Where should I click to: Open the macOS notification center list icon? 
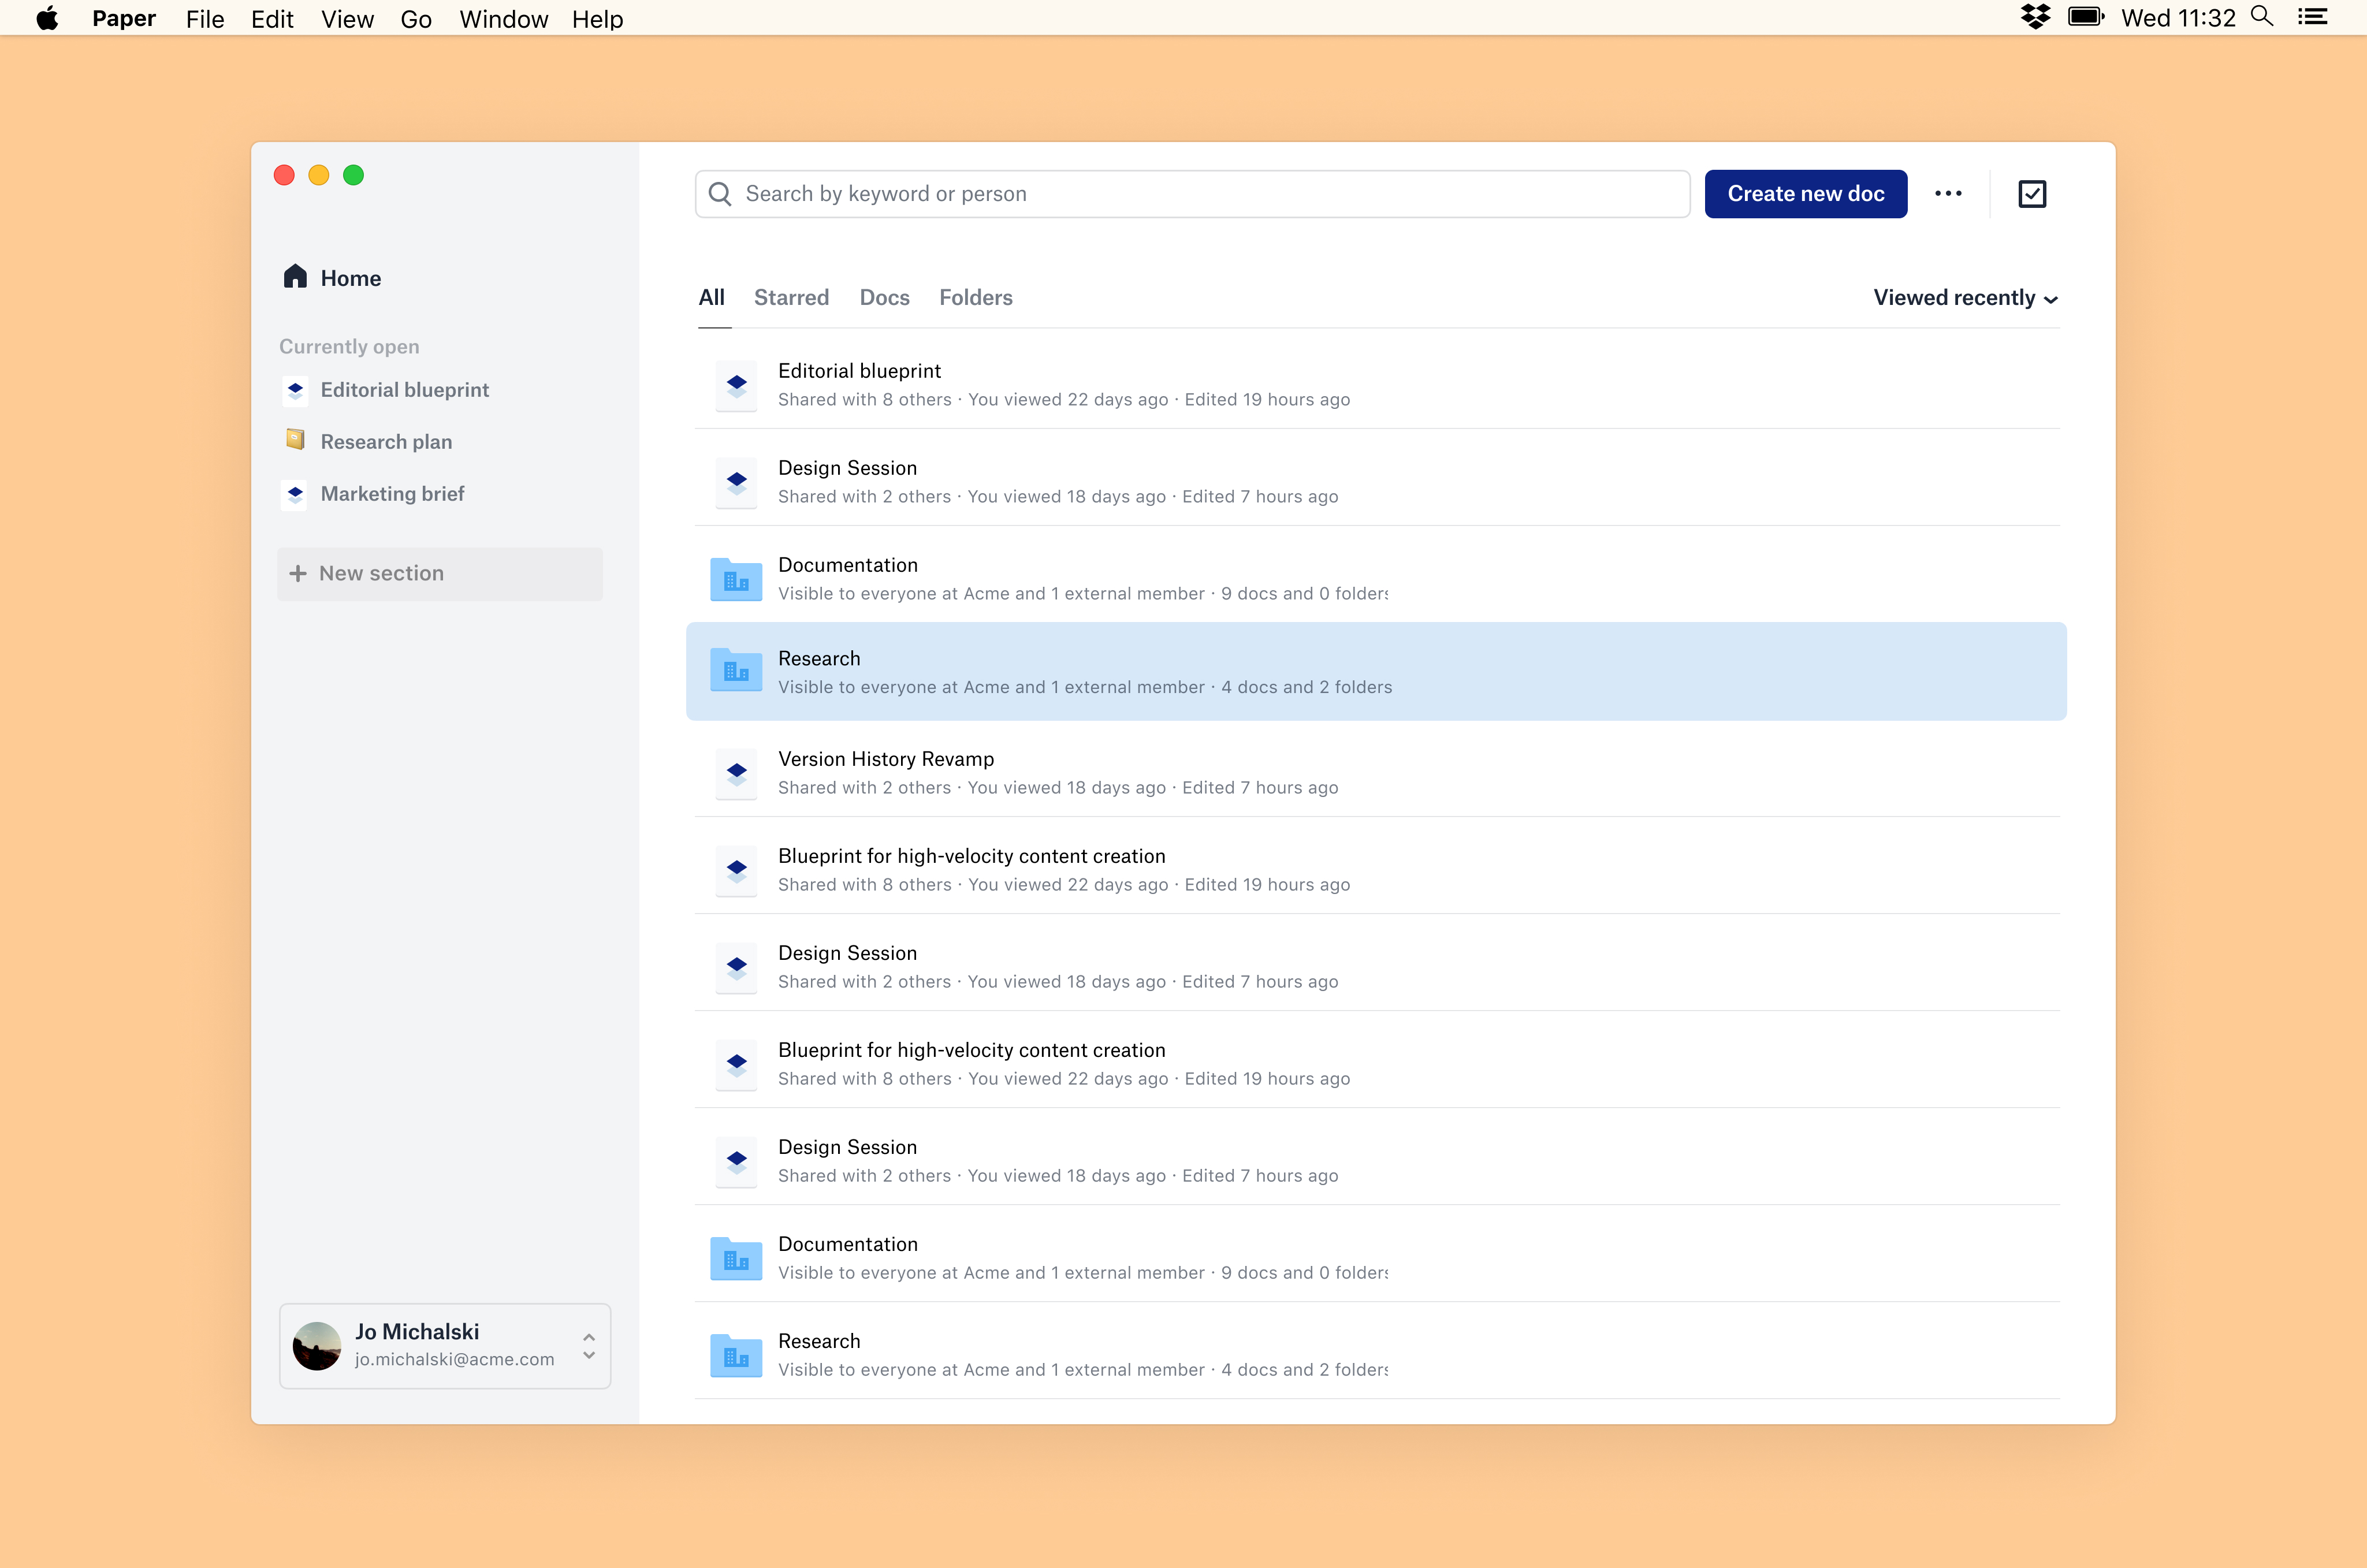pyautogui.click(x=2313, y=18)
